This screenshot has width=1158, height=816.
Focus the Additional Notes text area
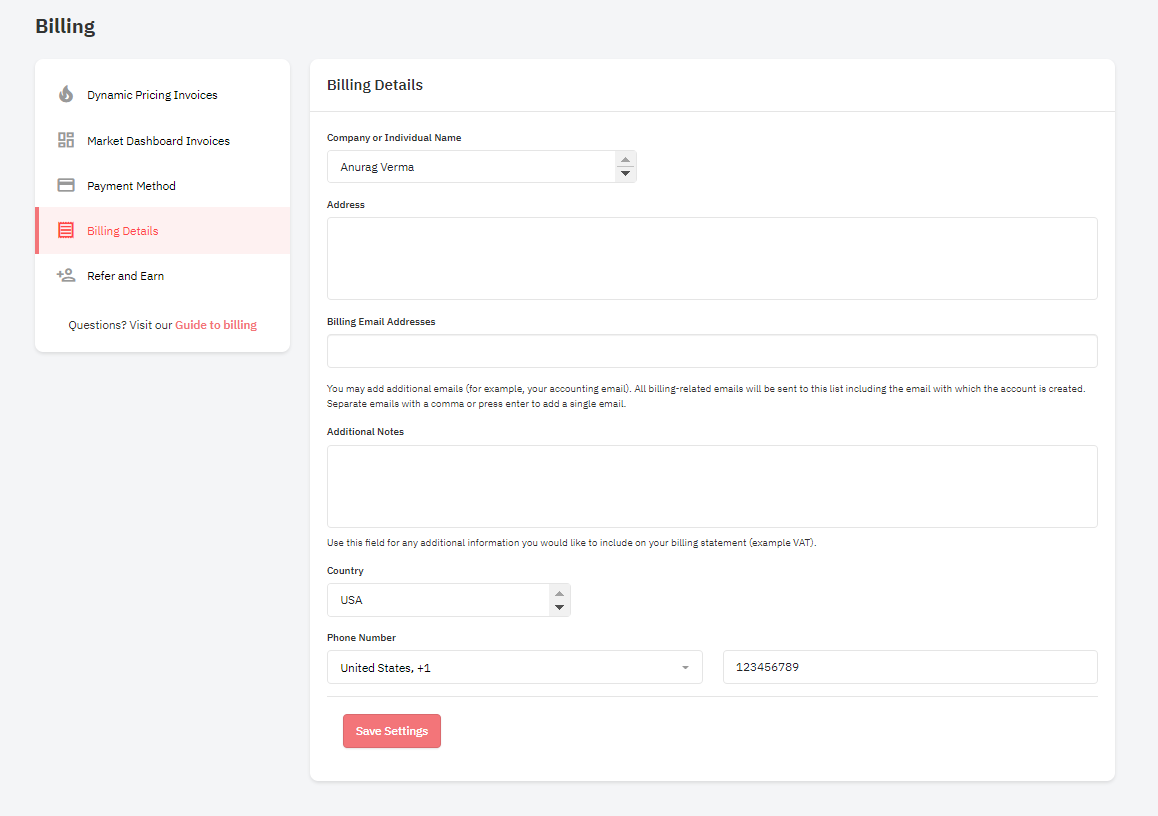712,487
